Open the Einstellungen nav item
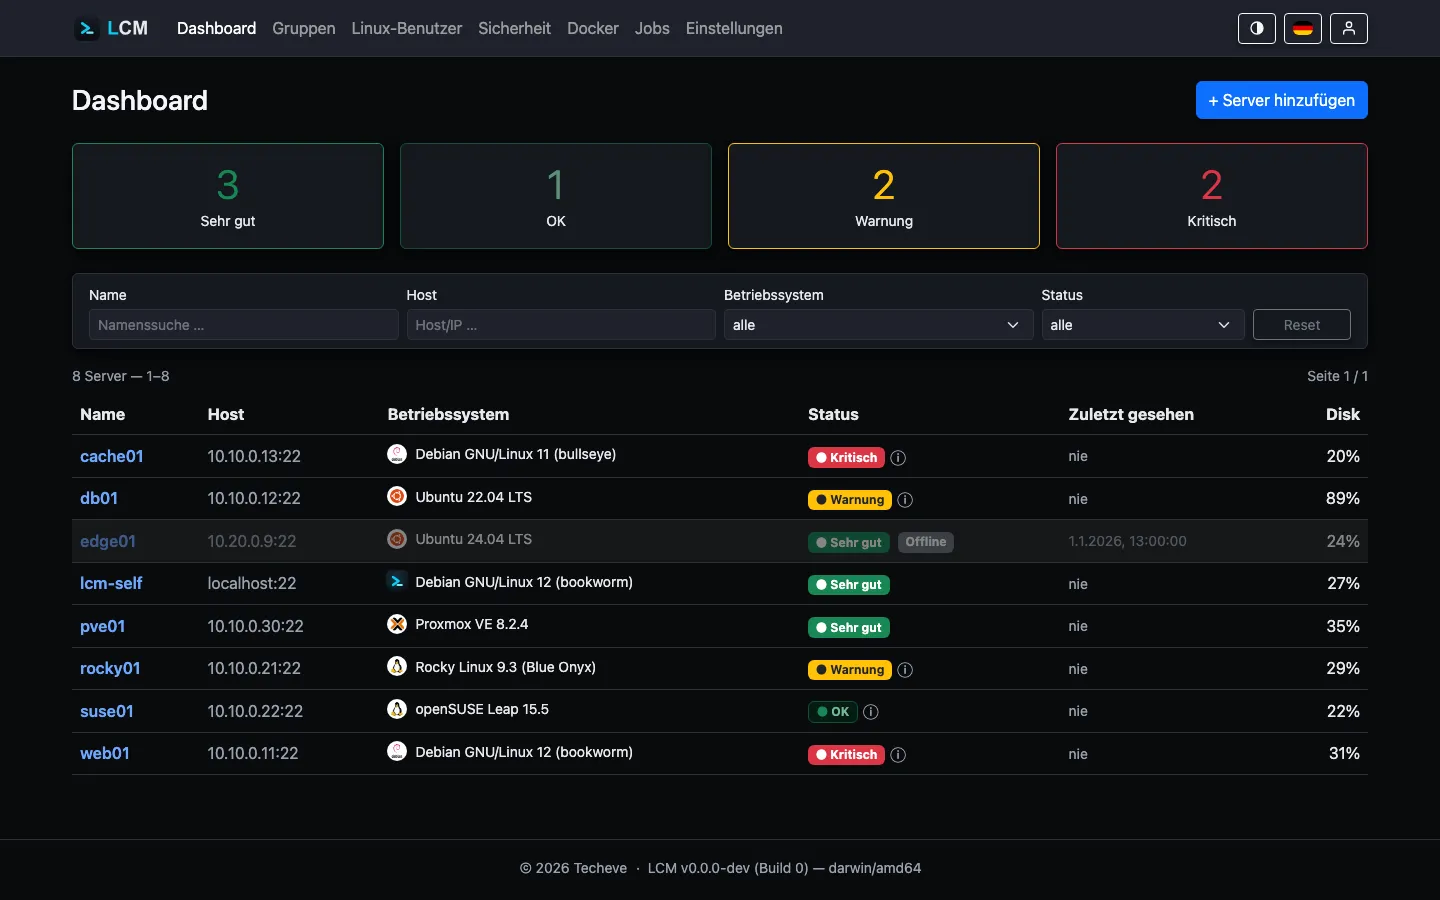Screen dimensions: 1440x900 coord(734,28)
